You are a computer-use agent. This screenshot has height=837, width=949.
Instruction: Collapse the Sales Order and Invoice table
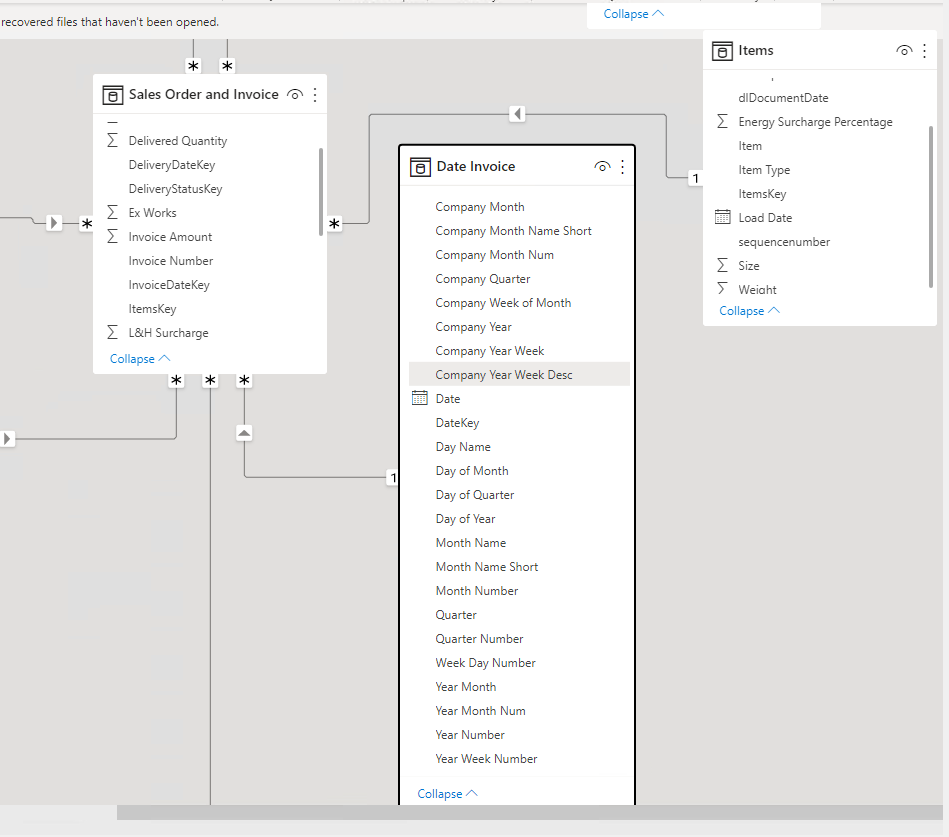[x=140, y=359]
